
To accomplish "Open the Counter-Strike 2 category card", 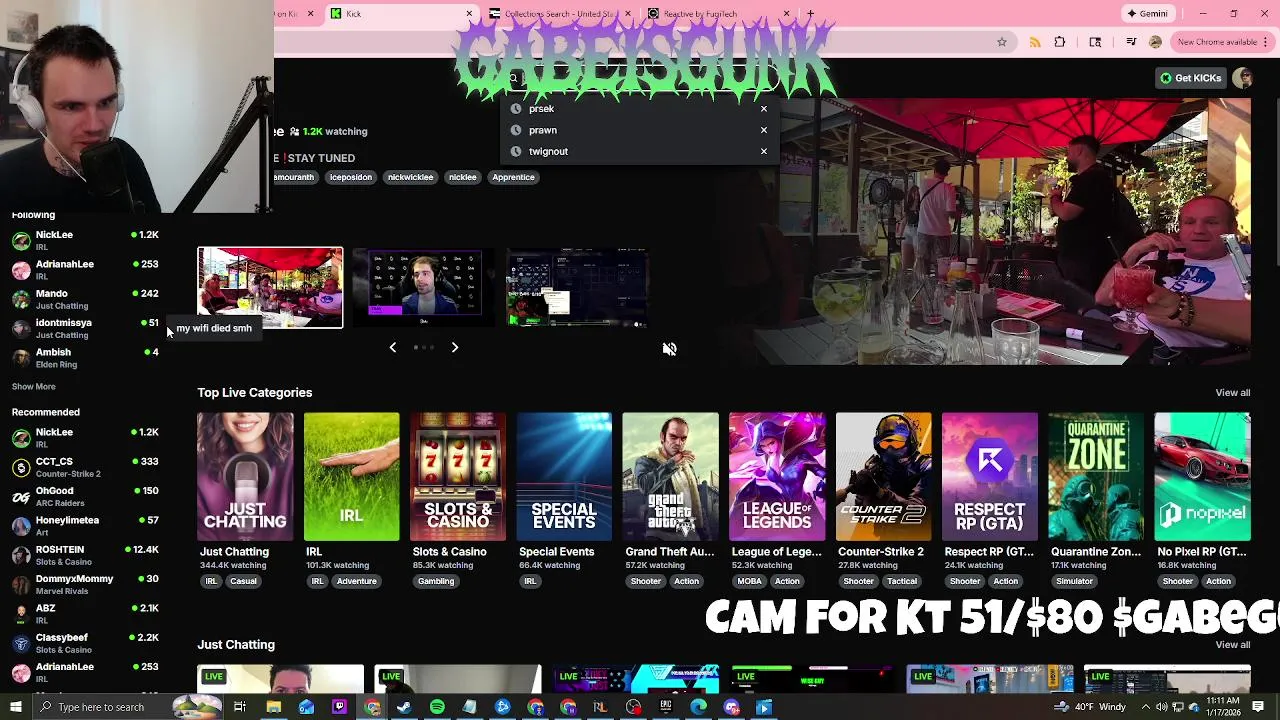I will coord(883,476).
